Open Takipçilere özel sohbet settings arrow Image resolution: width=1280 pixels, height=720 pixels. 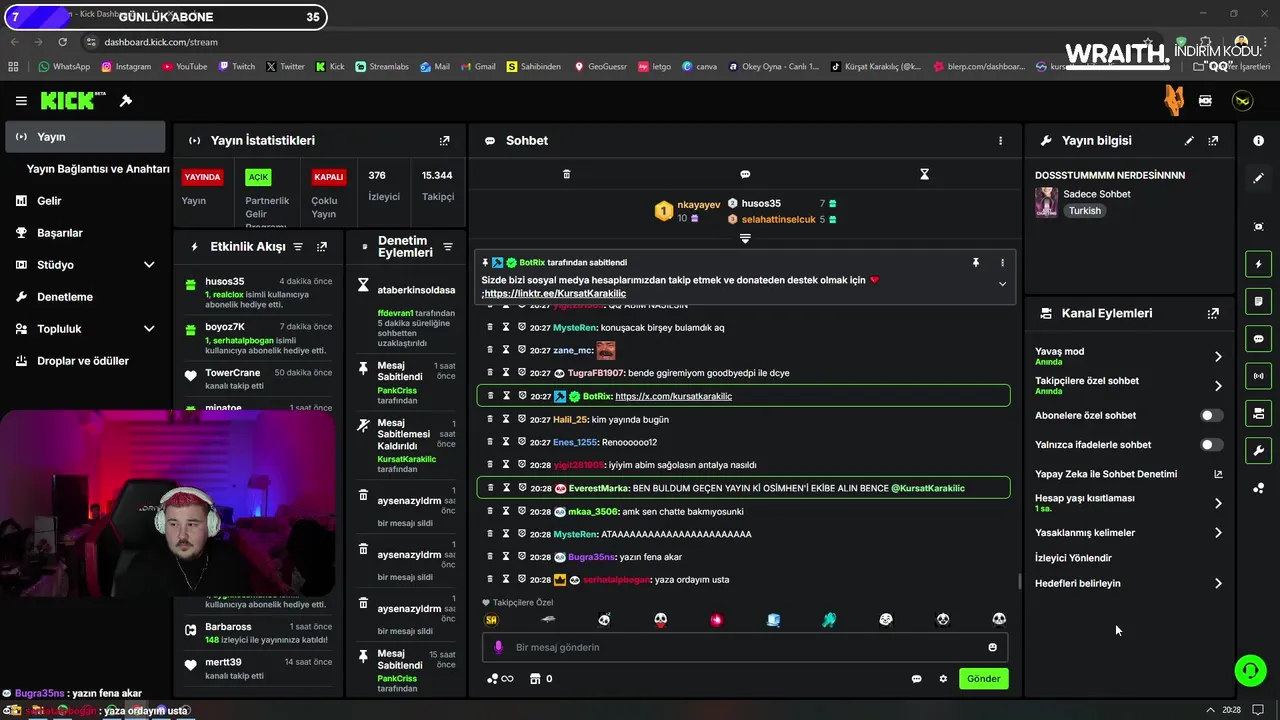click(1218, 386)
